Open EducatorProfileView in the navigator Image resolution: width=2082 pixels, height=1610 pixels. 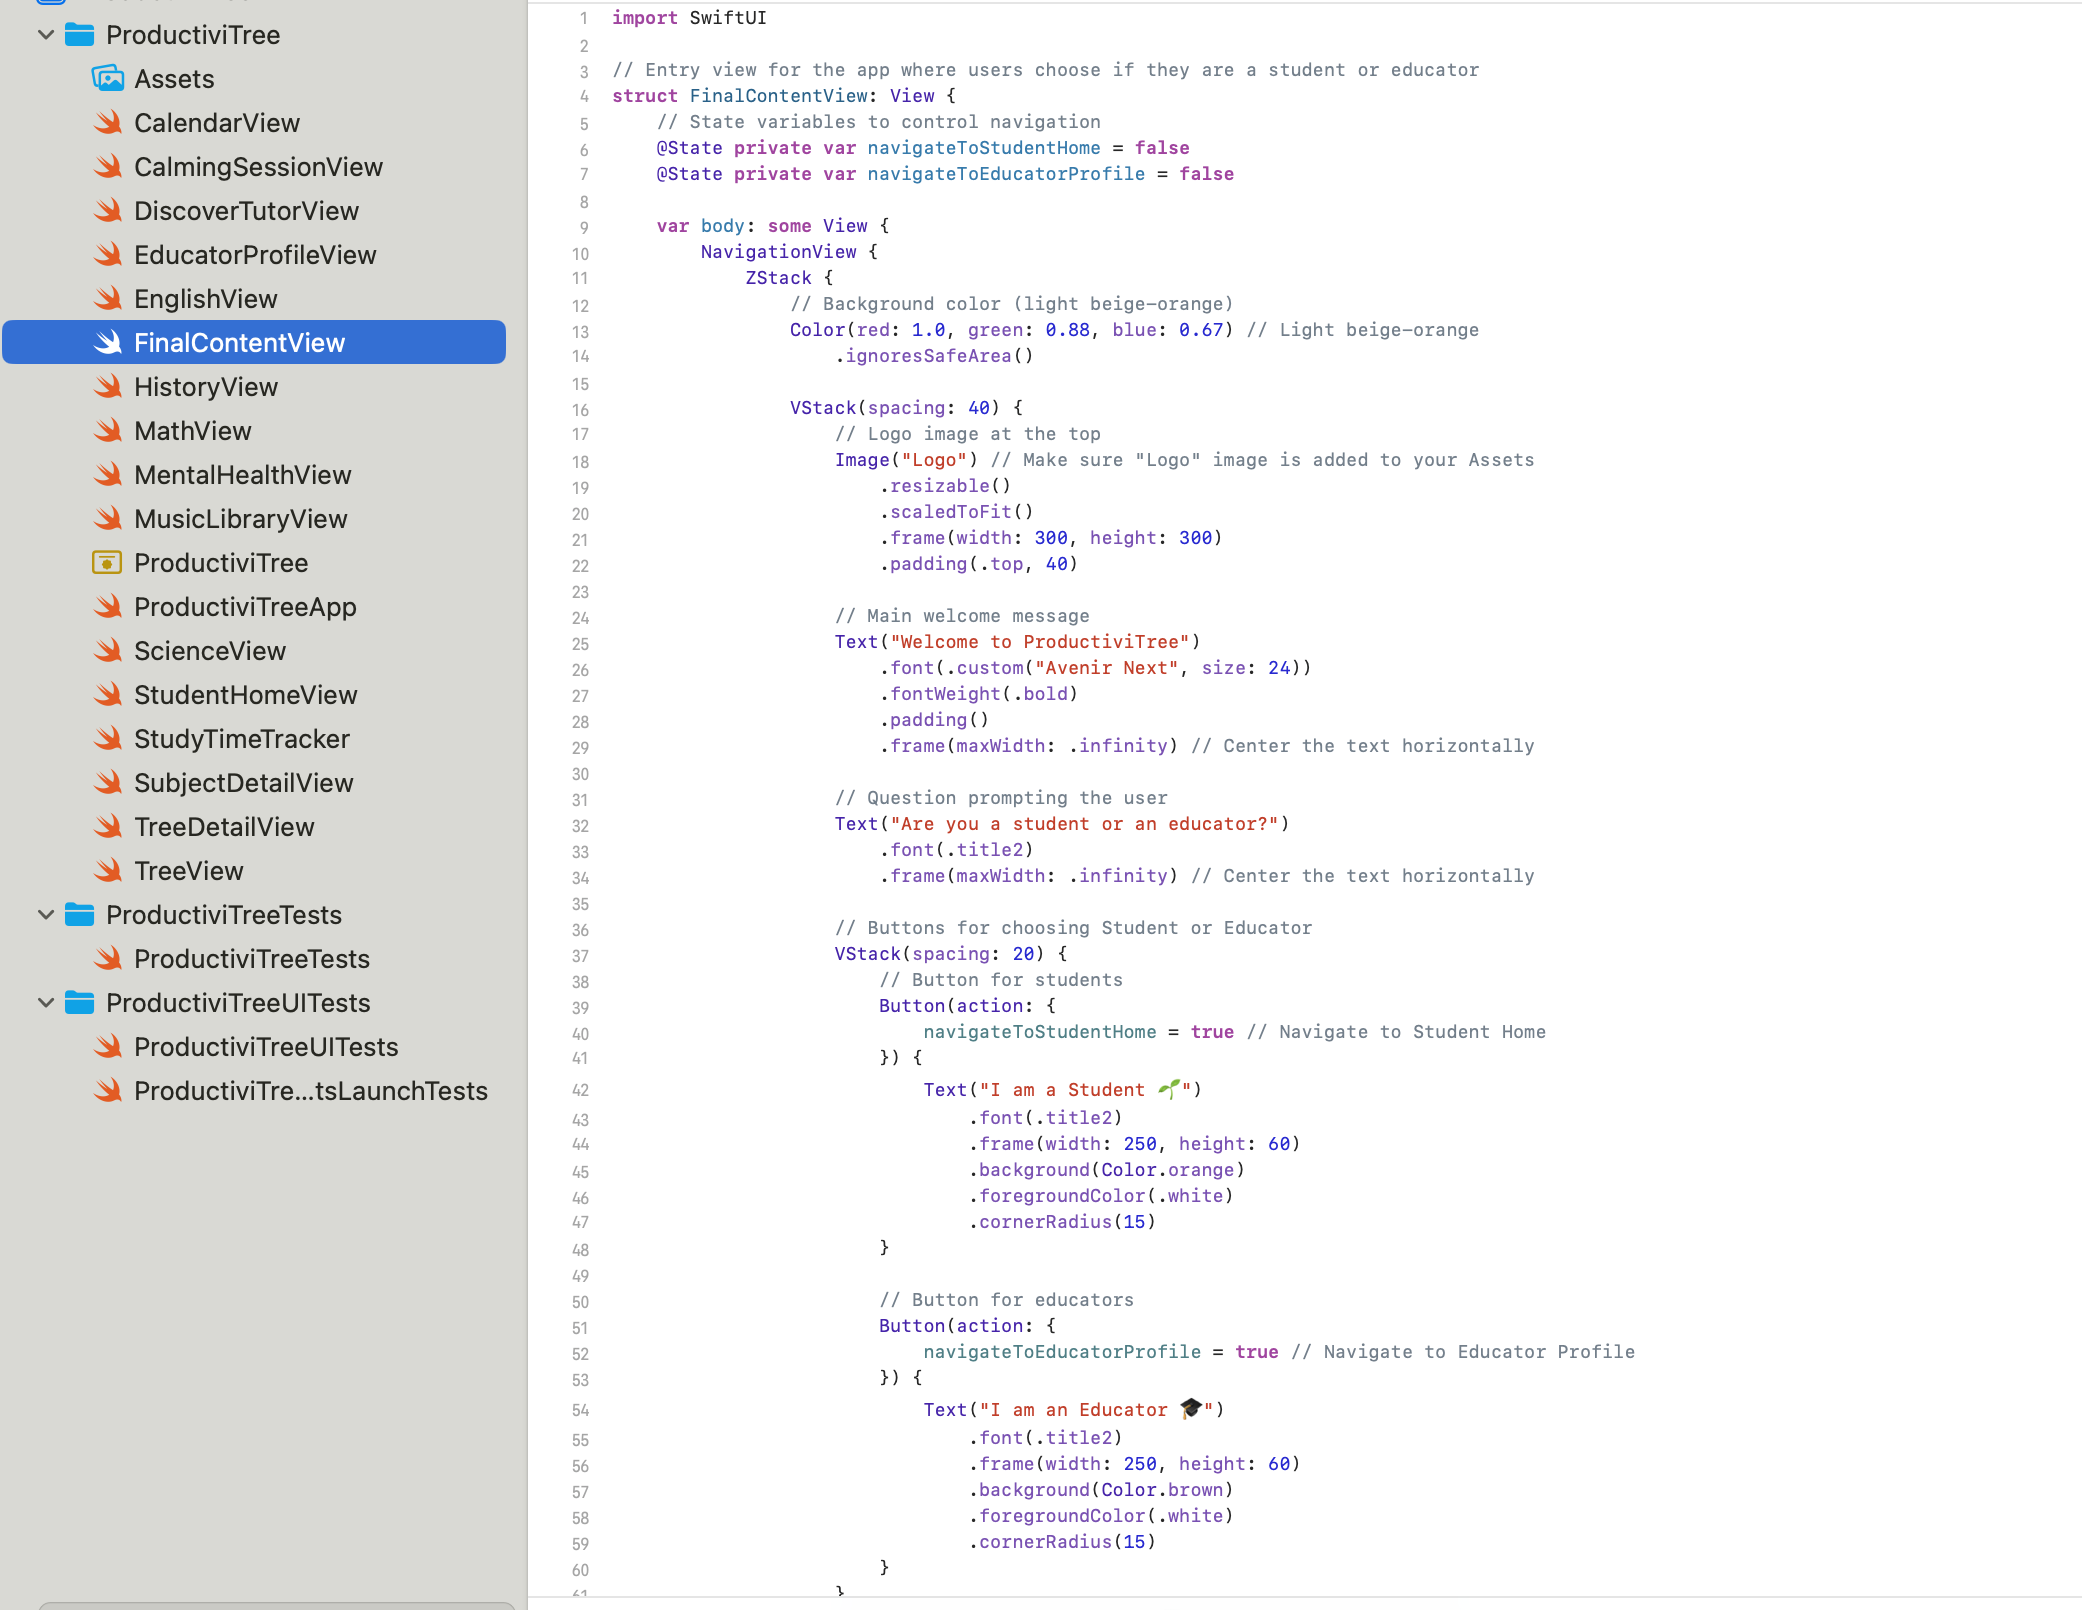tap(255, 255)
